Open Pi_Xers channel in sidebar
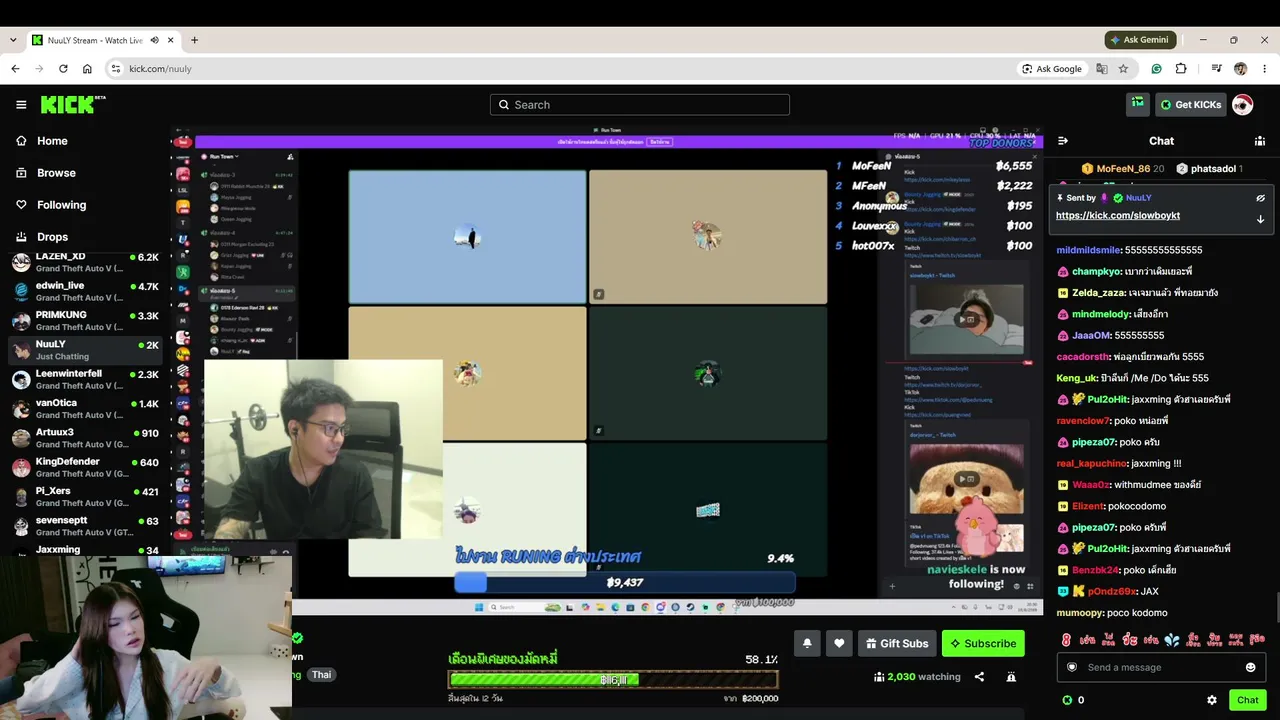Viewport: 1280px width, 720px height. [x=85, y=497]
